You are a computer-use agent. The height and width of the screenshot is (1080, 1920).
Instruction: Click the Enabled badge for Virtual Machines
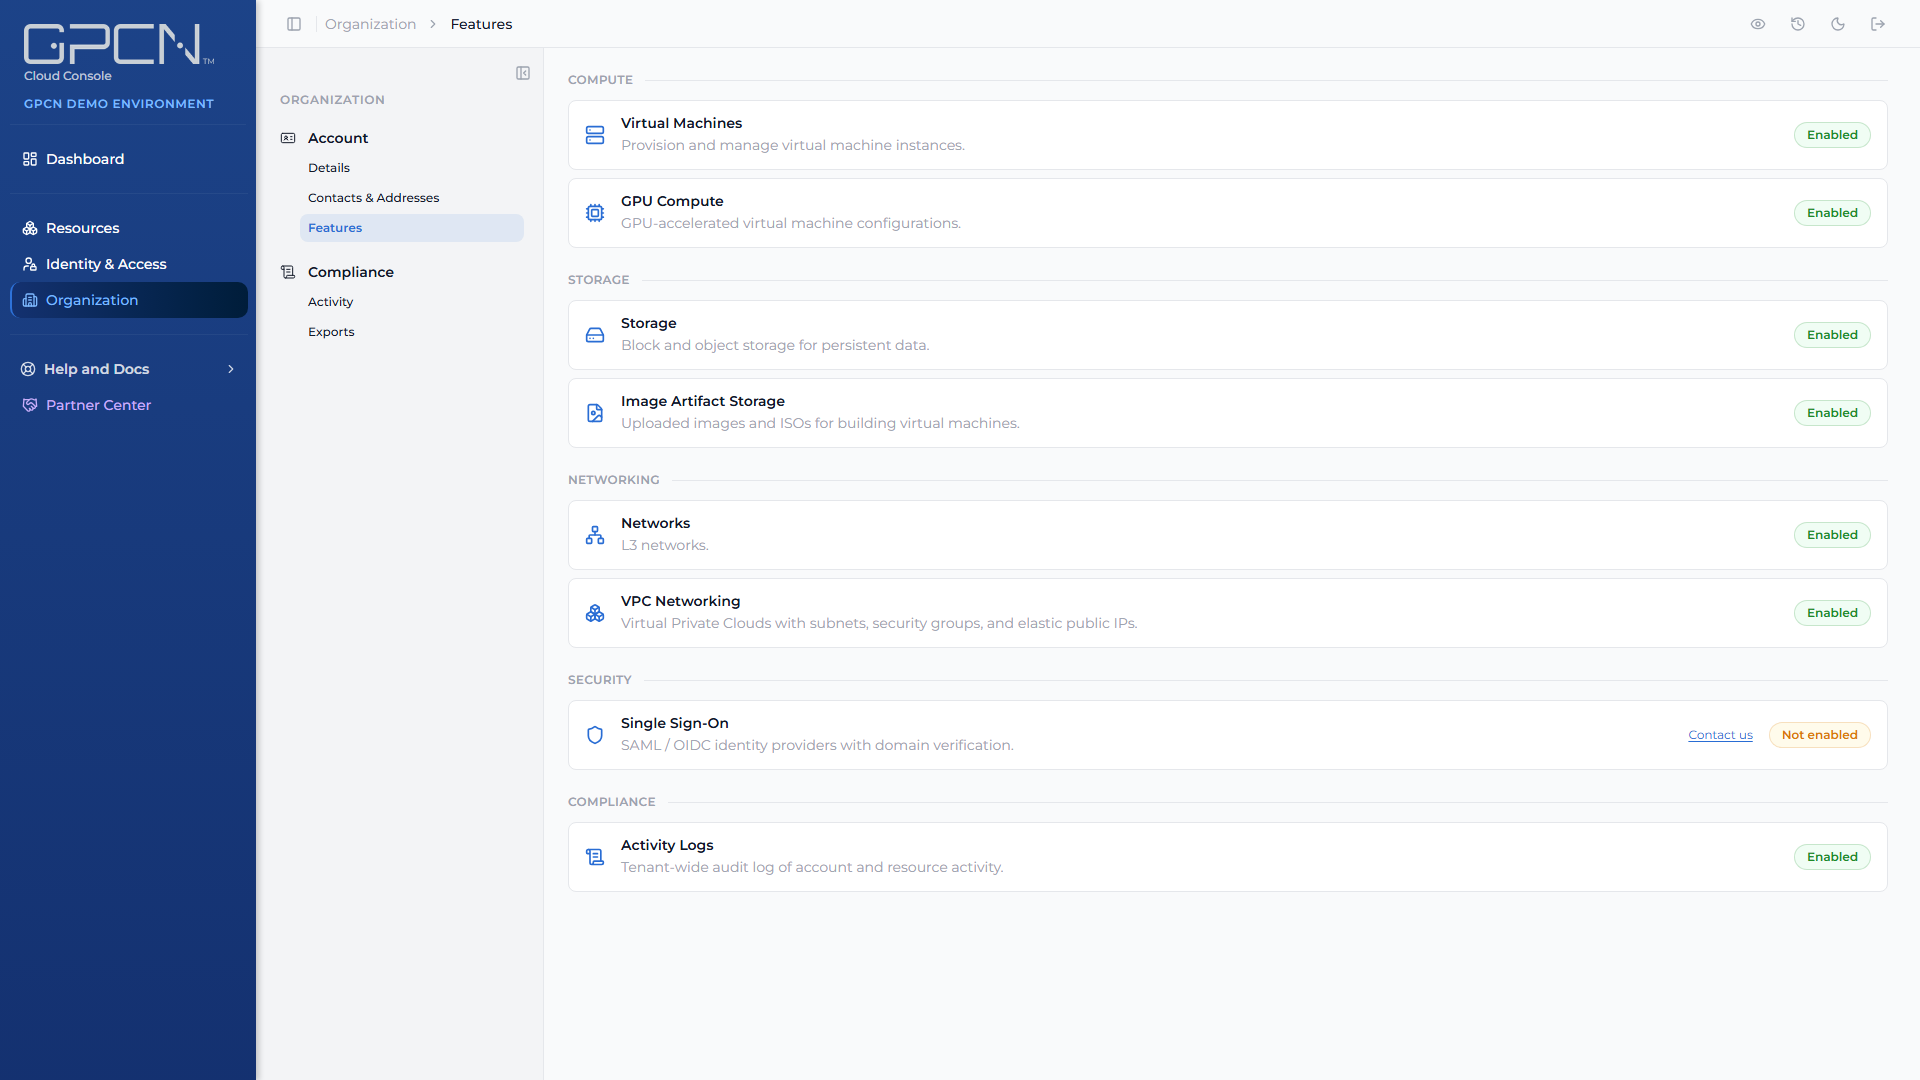point(1832,135)
